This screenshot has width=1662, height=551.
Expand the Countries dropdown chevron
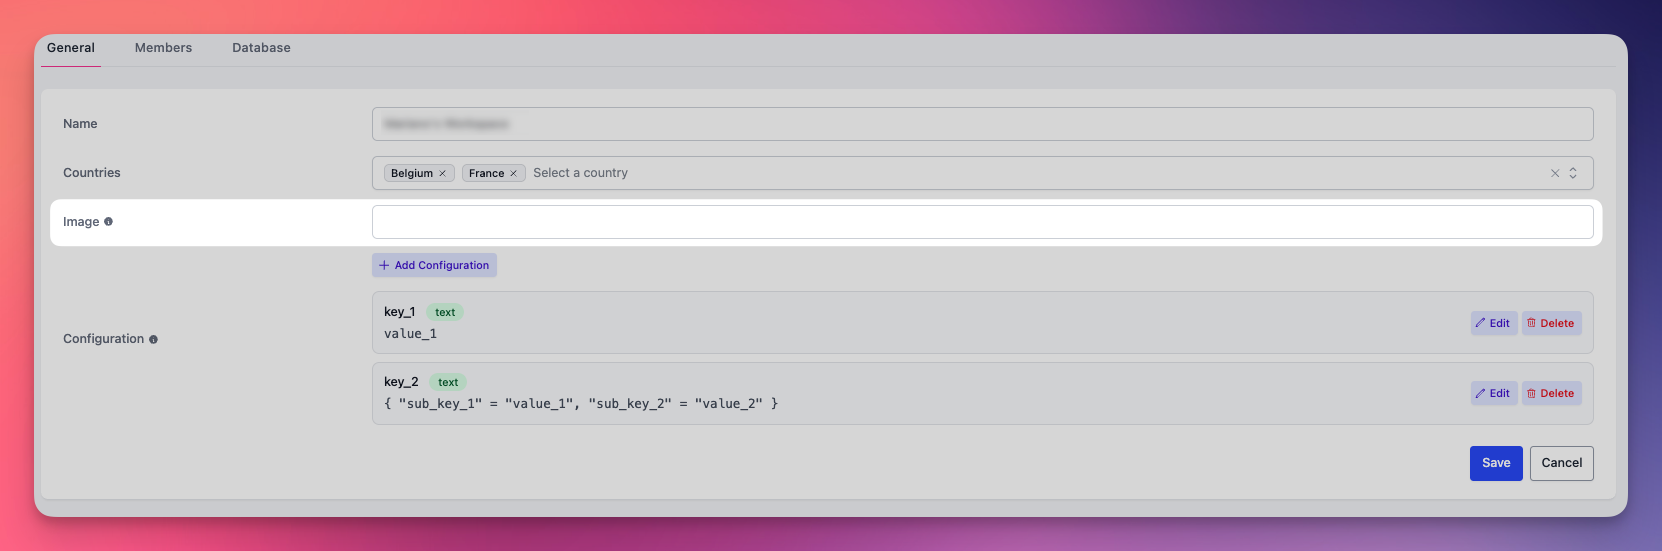pos(1573,173)
